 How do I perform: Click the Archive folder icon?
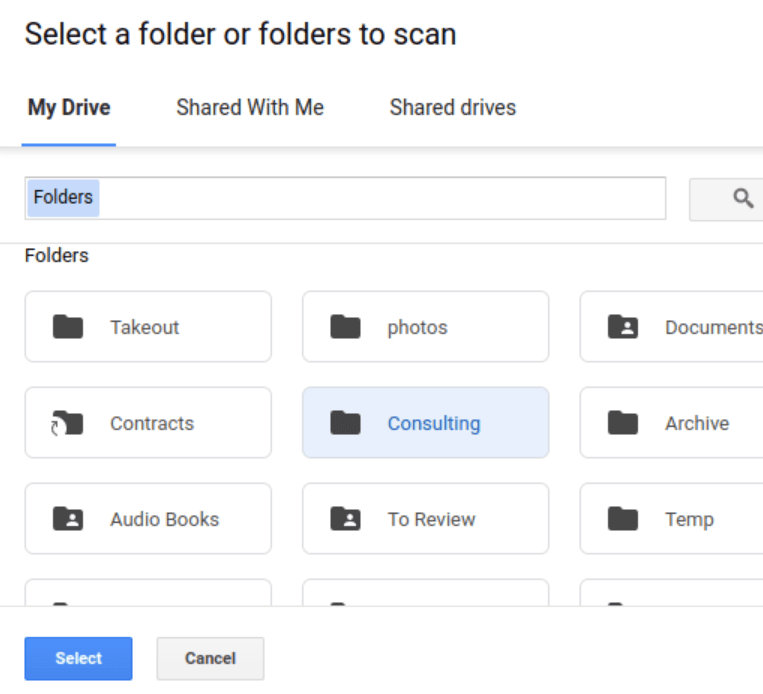tap(622, 422)
